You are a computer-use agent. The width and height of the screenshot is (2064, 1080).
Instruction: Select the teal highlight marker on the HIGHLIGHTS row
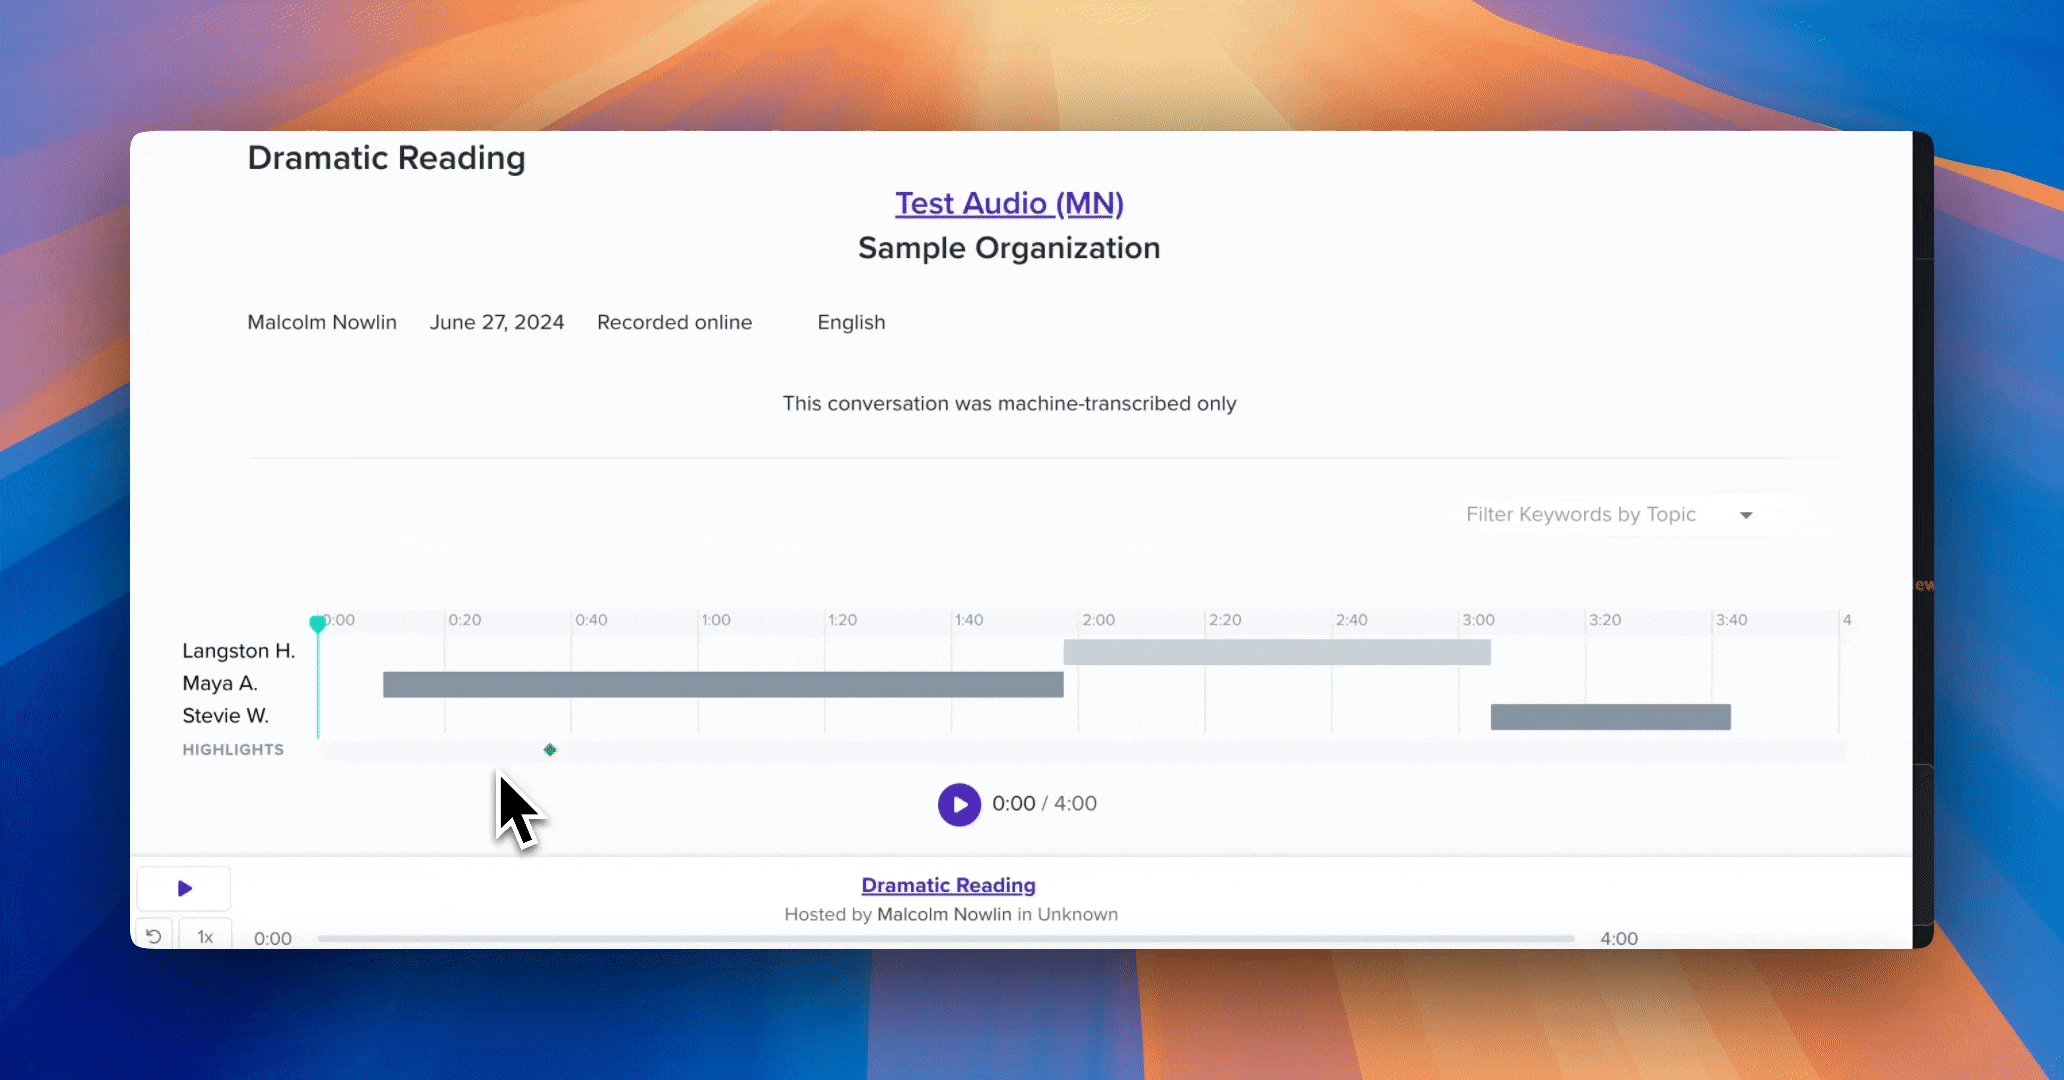pos(550,750)
